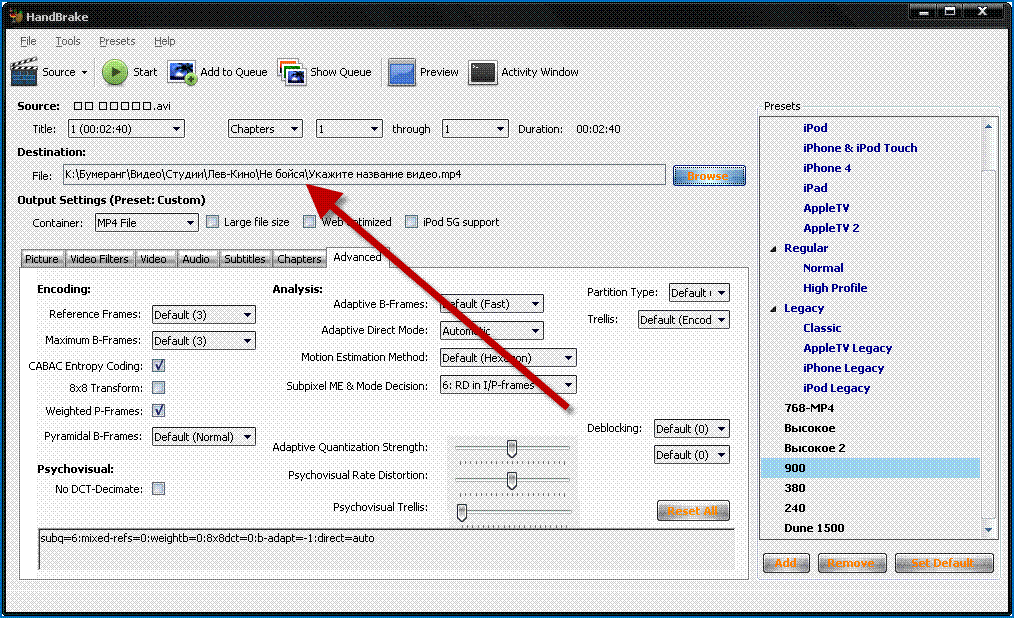The width and height of the screenshot is (1014, 618).
Task: Open the Reference Frames dropdown
Action: coord(204,315)
